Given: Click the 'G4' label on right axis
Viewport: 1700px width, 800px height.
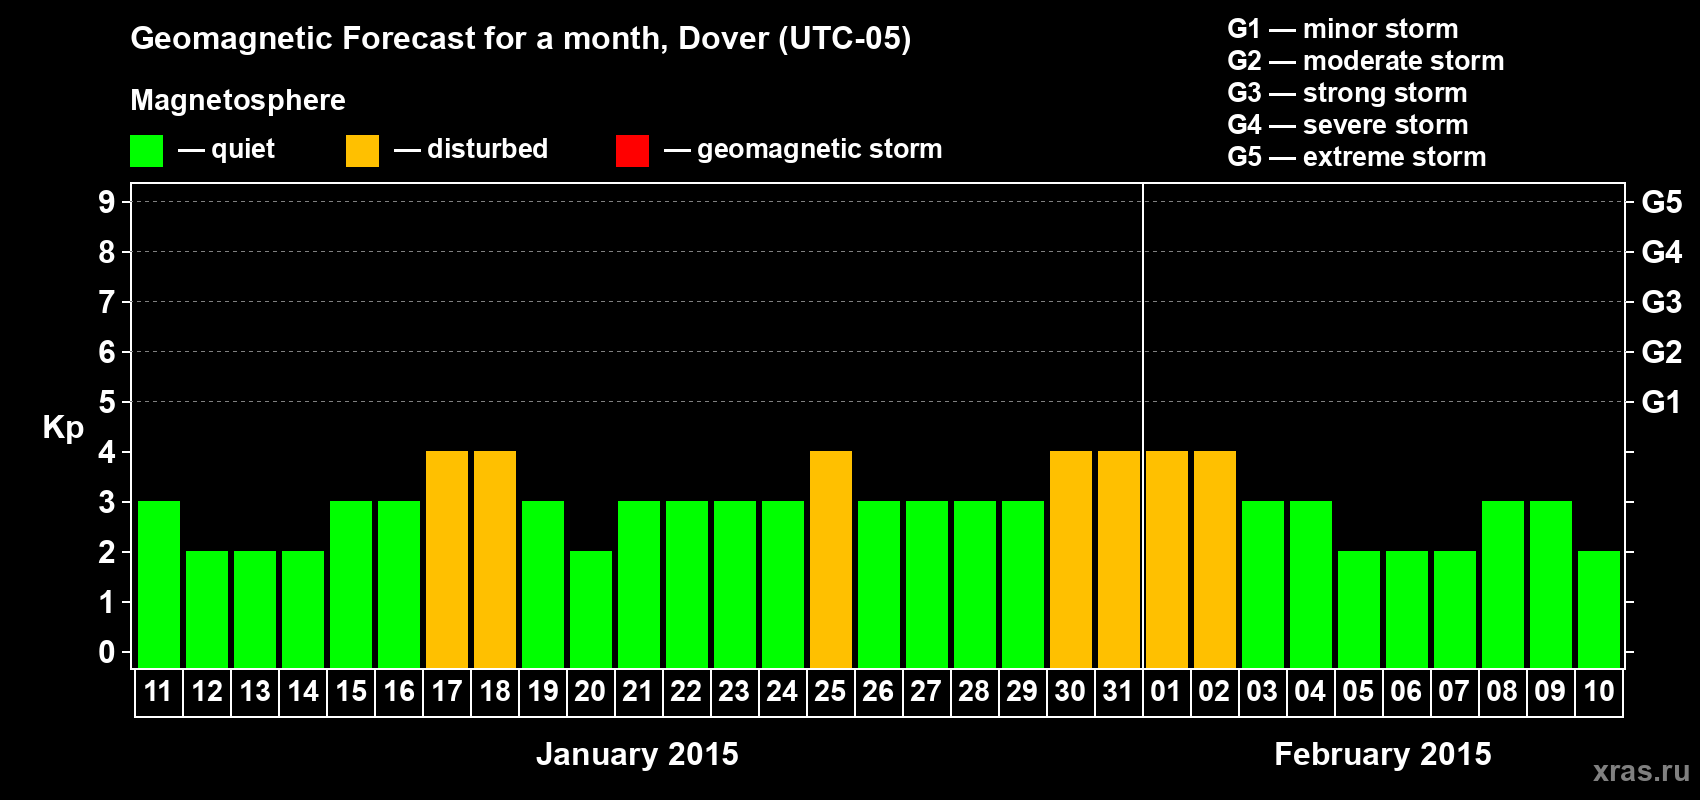Looking at the screenshot, I should (x=1662, y=252).
